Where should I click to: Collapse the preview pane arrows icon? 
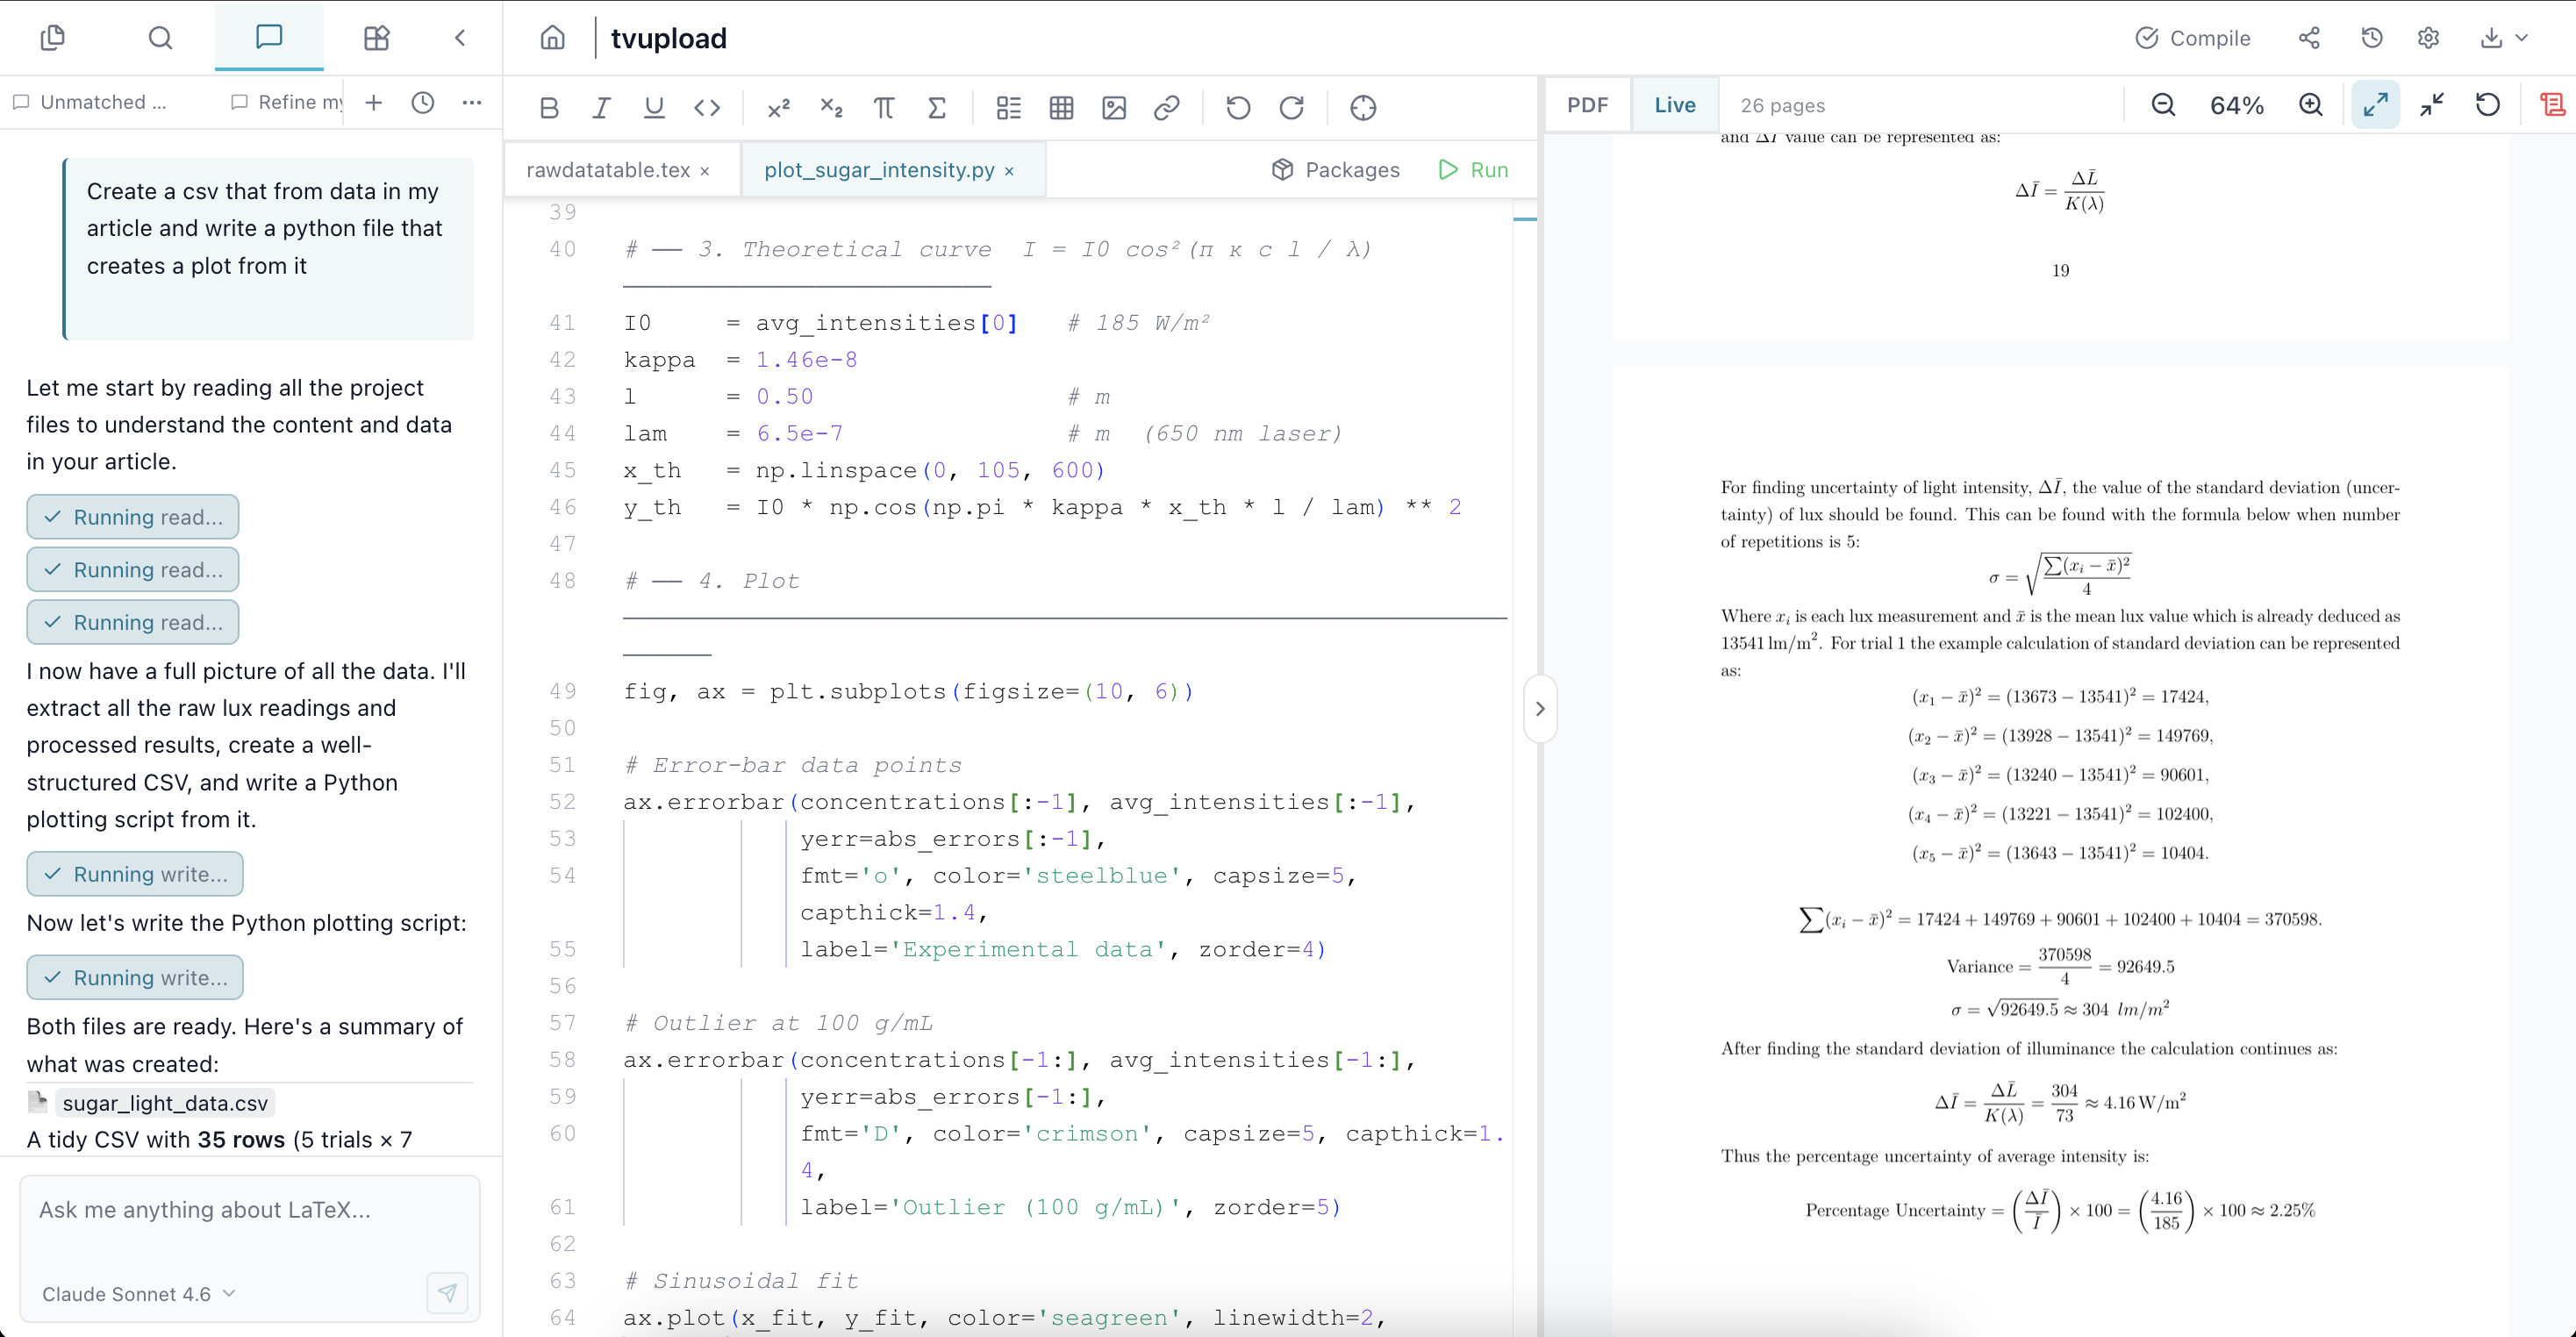pos(2432,105)
